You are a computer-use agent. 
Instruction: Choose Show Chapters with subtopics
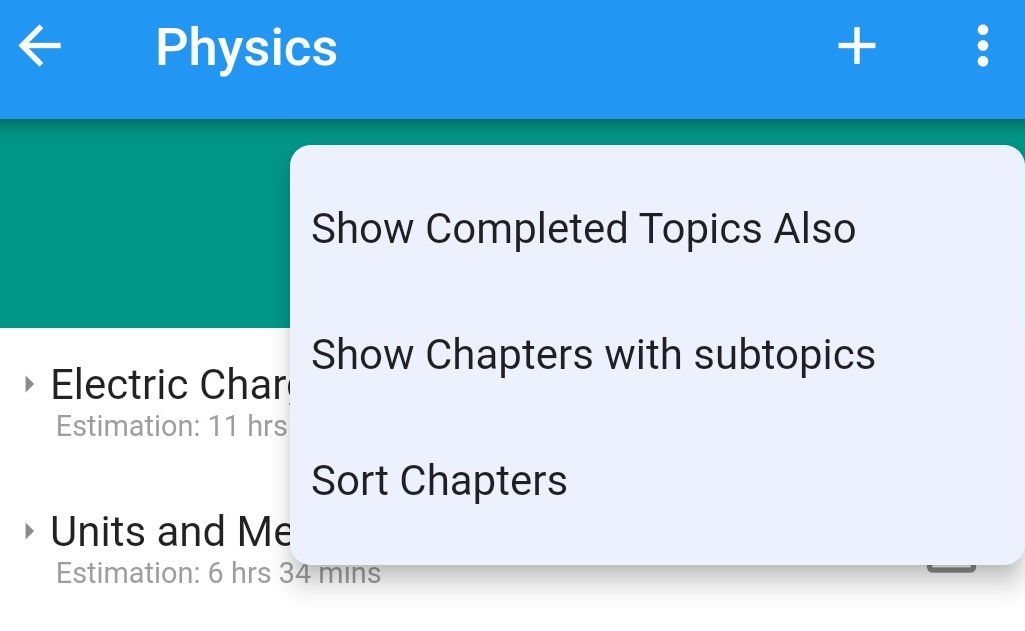(x=593, y=355)
